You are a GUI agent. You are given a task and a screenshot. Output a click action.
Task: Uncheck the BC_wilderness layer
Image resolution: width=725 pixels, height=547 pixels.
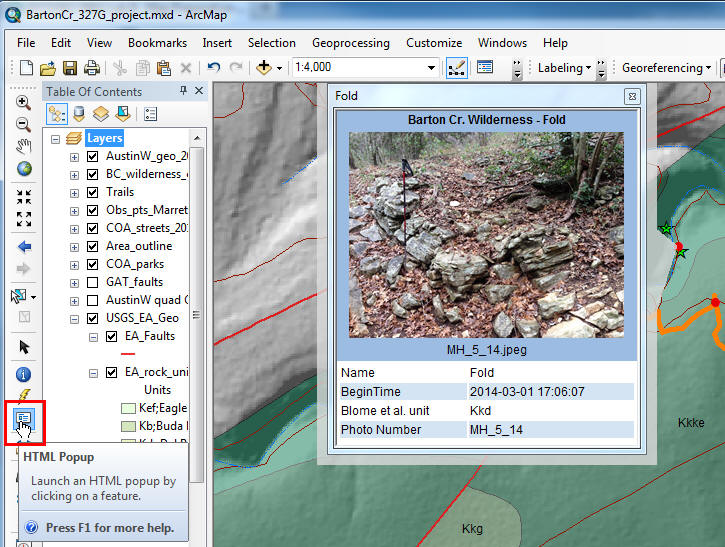92,174
